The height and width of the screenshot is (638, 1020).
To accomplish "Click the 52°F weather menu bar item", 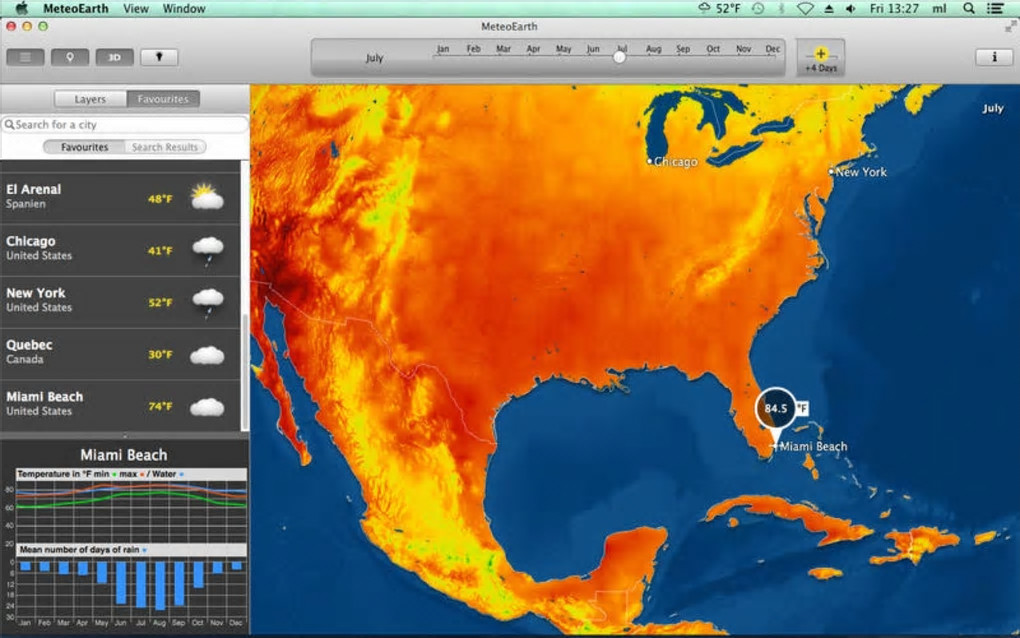I will pos(719,8).
